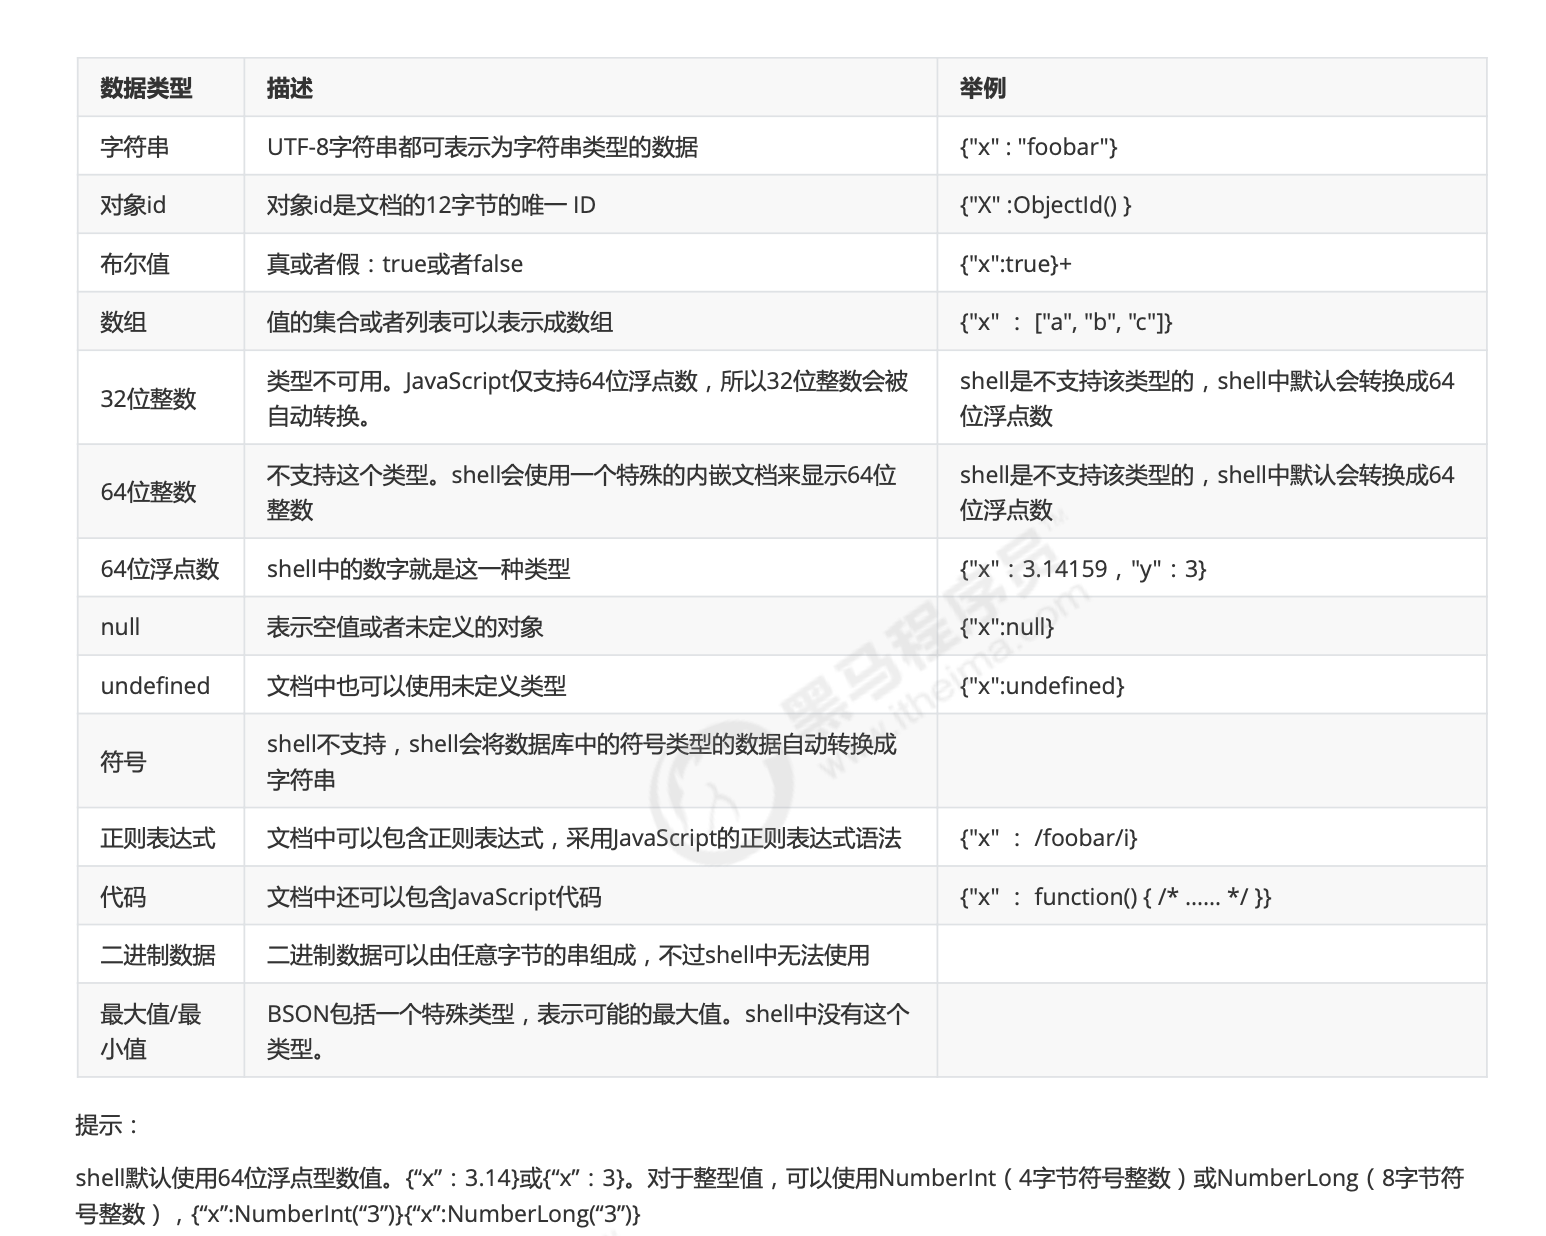Select the function() example in 代码 row
Viewport: 1546px width, 1236px height.
tap(1115, 897)
